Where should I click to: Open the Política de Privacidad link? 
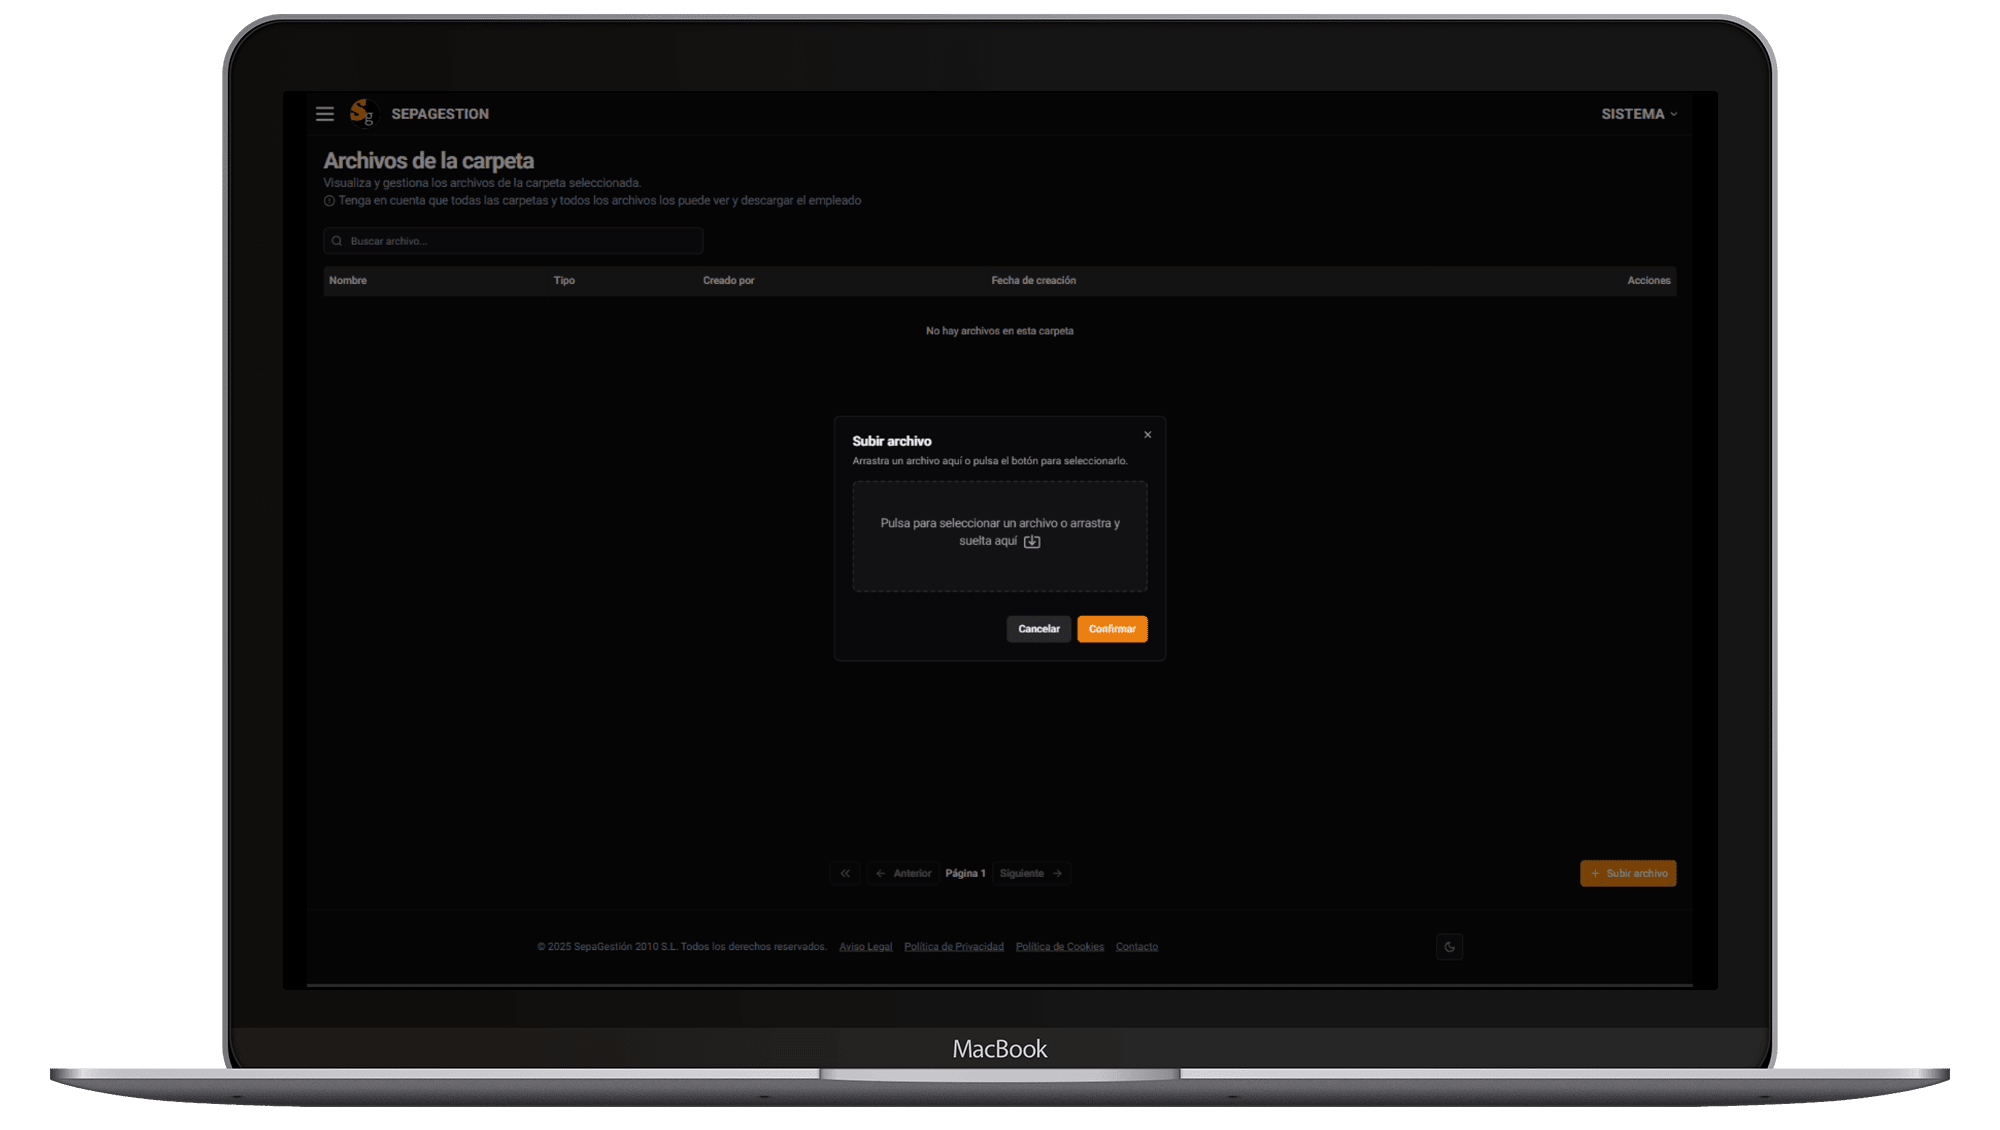953,947
